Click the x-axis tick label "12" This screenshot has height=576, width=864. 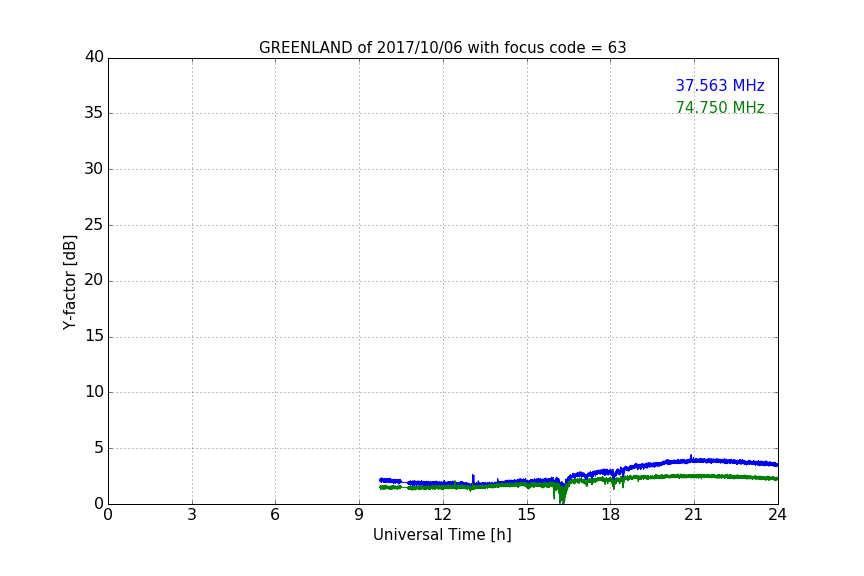pos(442,515)
